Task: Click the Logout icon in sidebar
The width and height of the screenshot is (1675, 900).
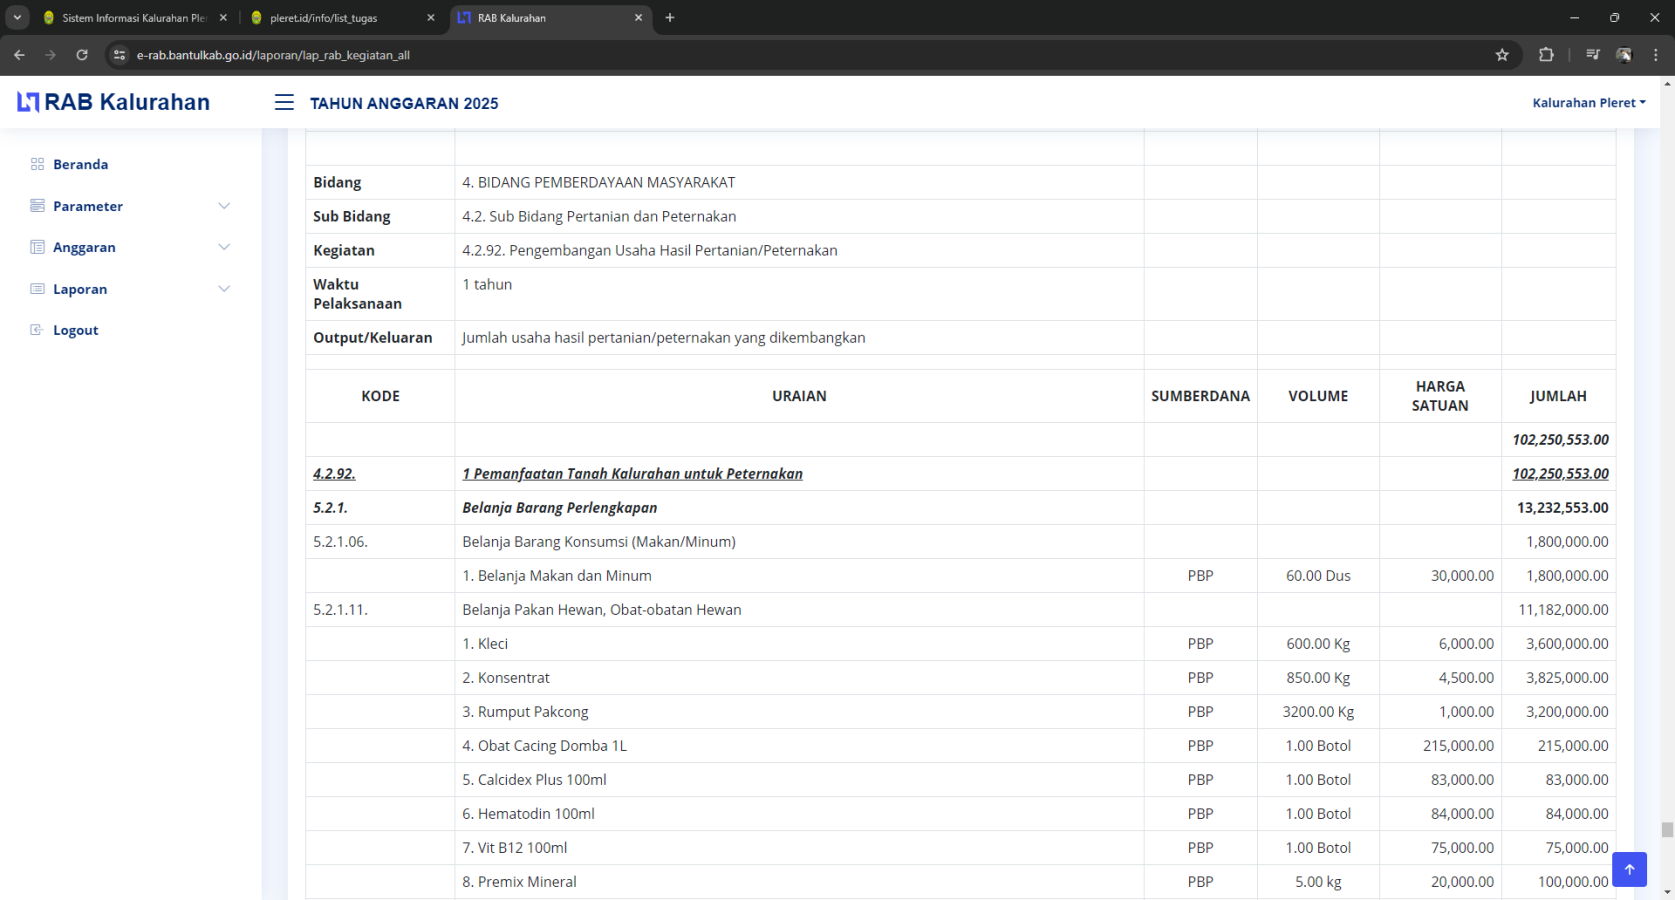Action: click(x=37, y=330)
